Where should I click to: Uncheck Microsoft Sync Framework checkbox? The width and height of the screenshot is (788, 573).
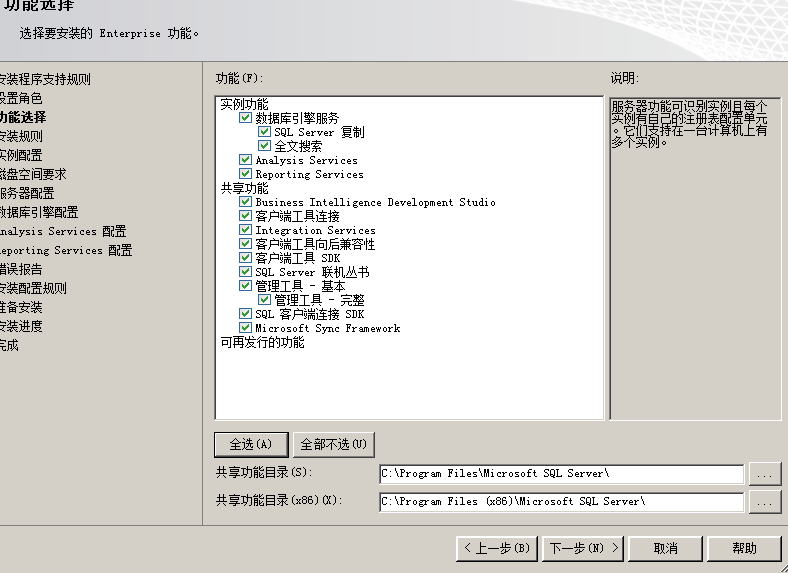(x=245, y=328)
